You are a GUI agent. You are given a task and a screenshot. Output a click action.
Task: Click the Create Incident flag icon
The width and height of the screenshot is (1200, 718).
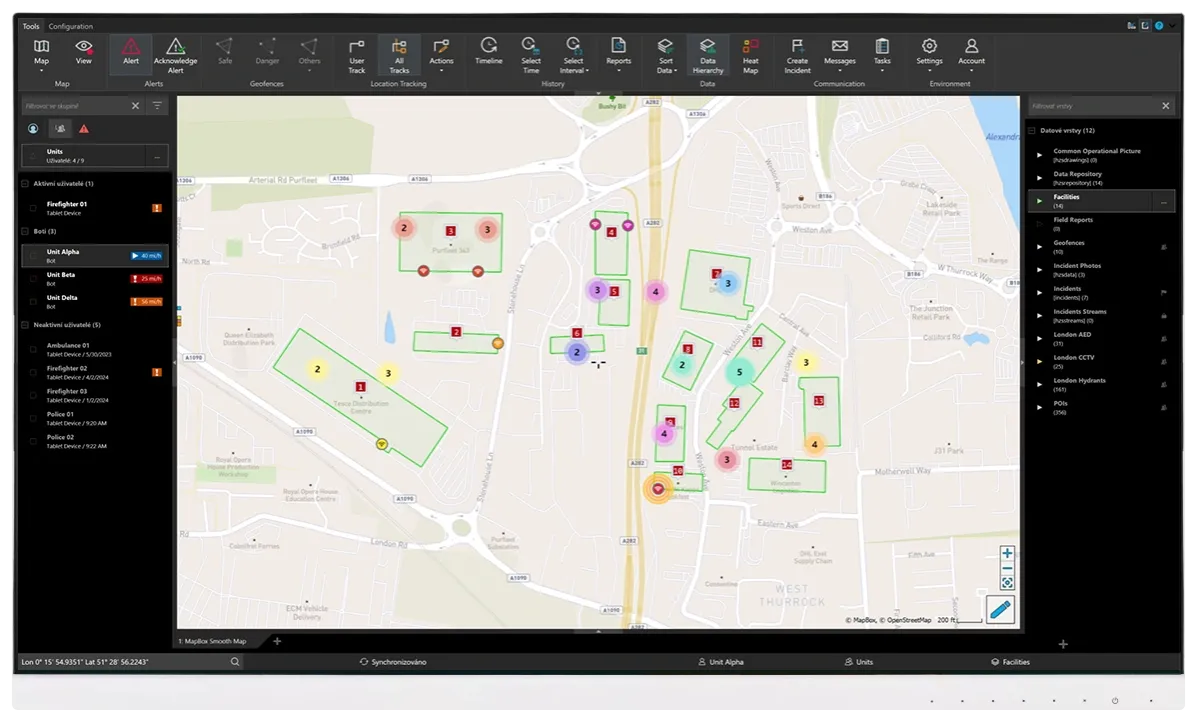[797, 46]
